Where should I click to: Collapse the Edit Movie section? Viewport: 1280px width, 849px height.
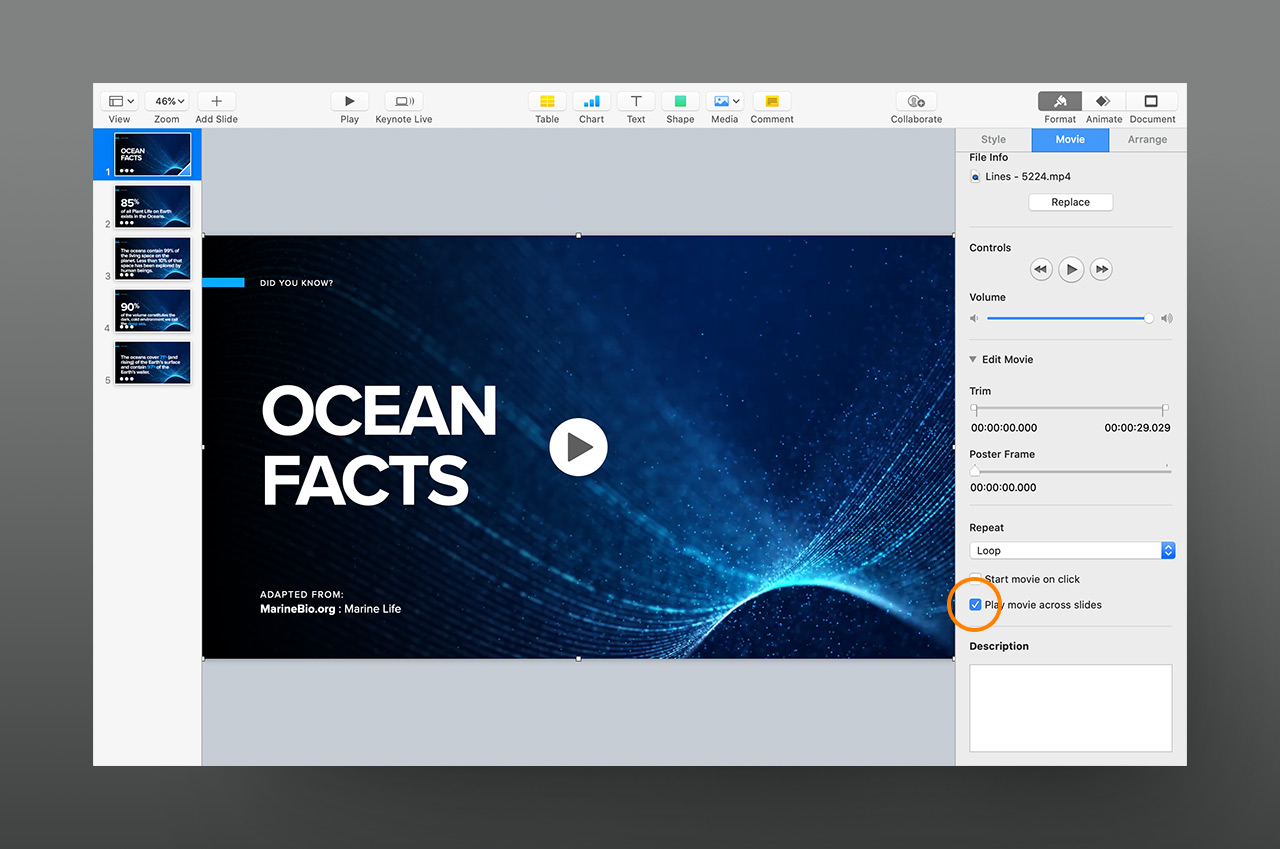click(x=974, y=360)
